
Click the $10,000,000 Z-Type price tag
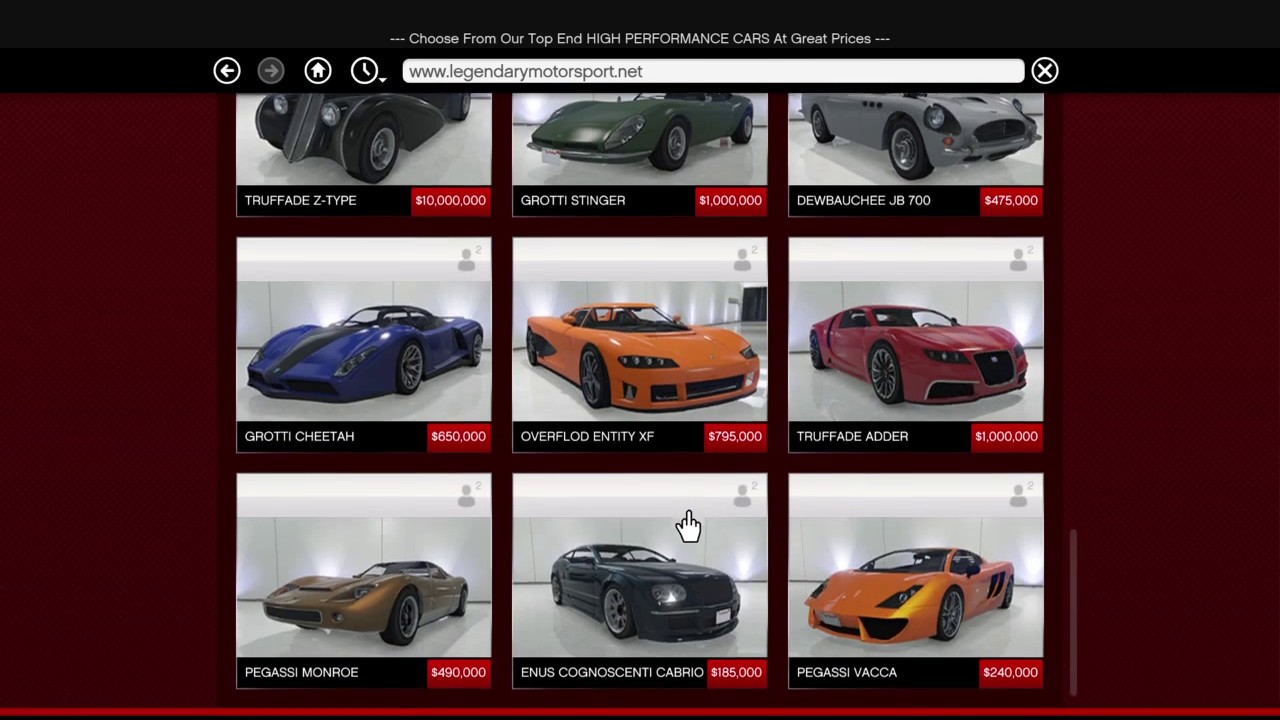pos(450,200)
